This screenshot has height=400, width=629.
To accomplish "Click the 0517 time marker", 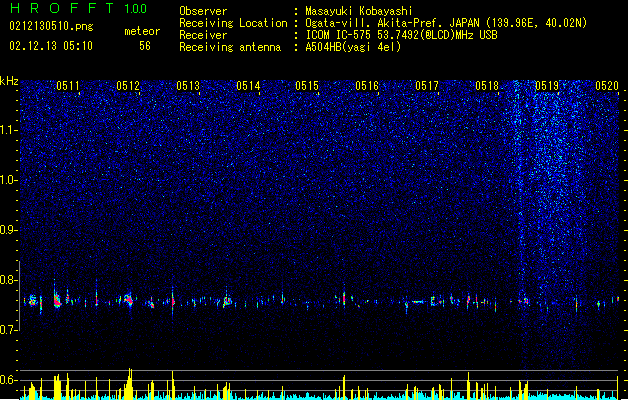I will [427, 86].
